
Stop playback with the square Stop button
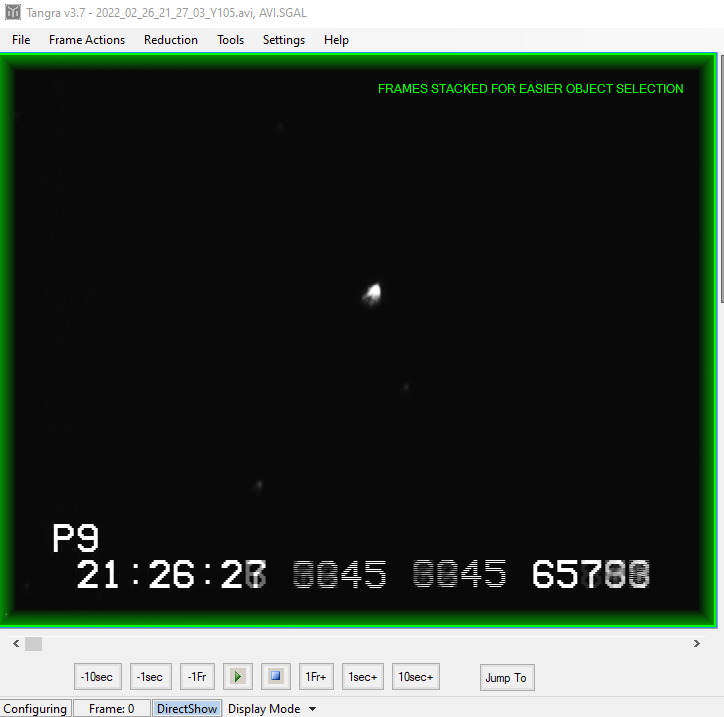click(276, 677)
